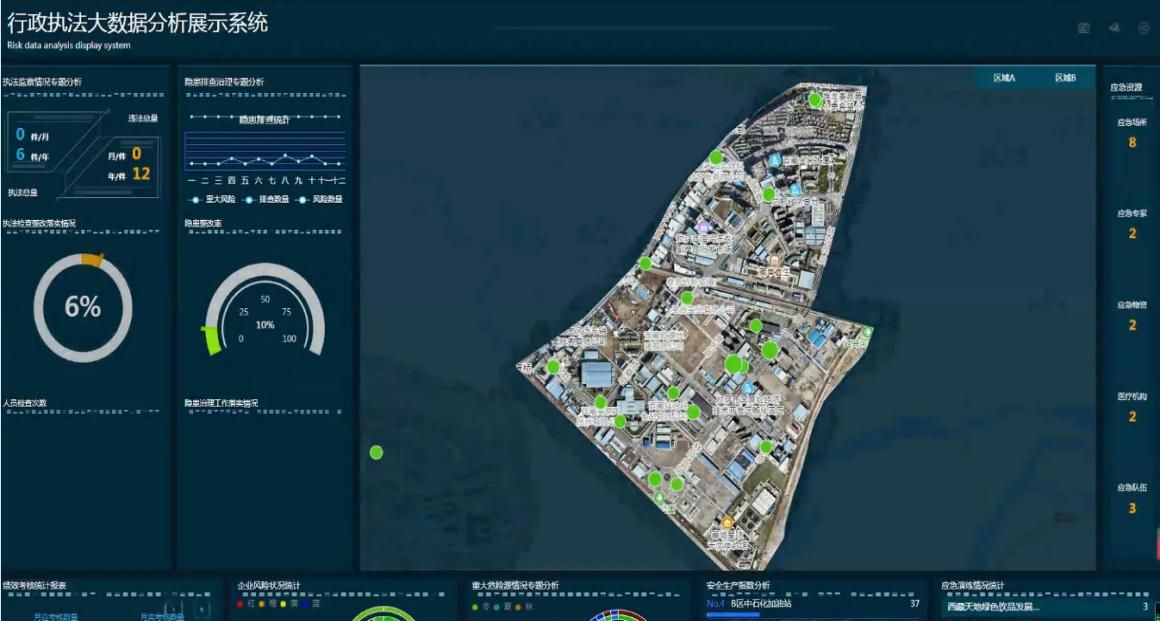
Task: Open the 应急队伍 count of 3
Action: (1132, 508)
